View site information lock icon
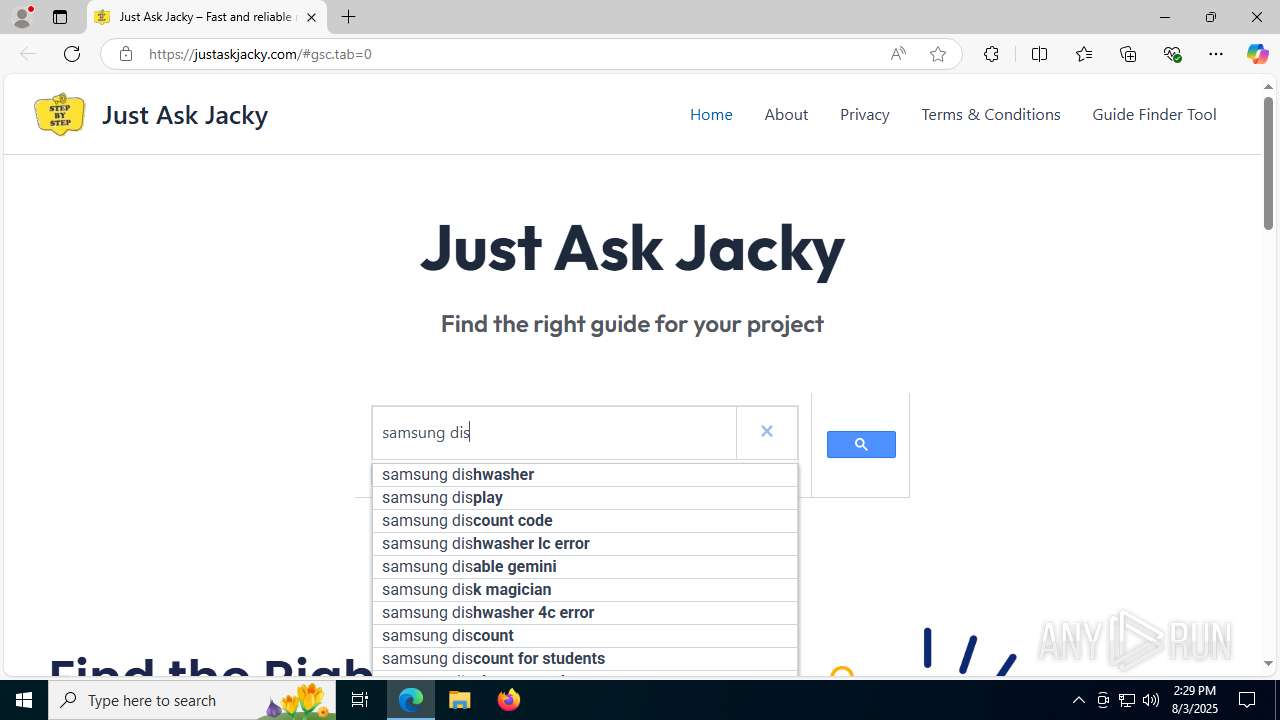1280x720 pixels. point(125,54)
